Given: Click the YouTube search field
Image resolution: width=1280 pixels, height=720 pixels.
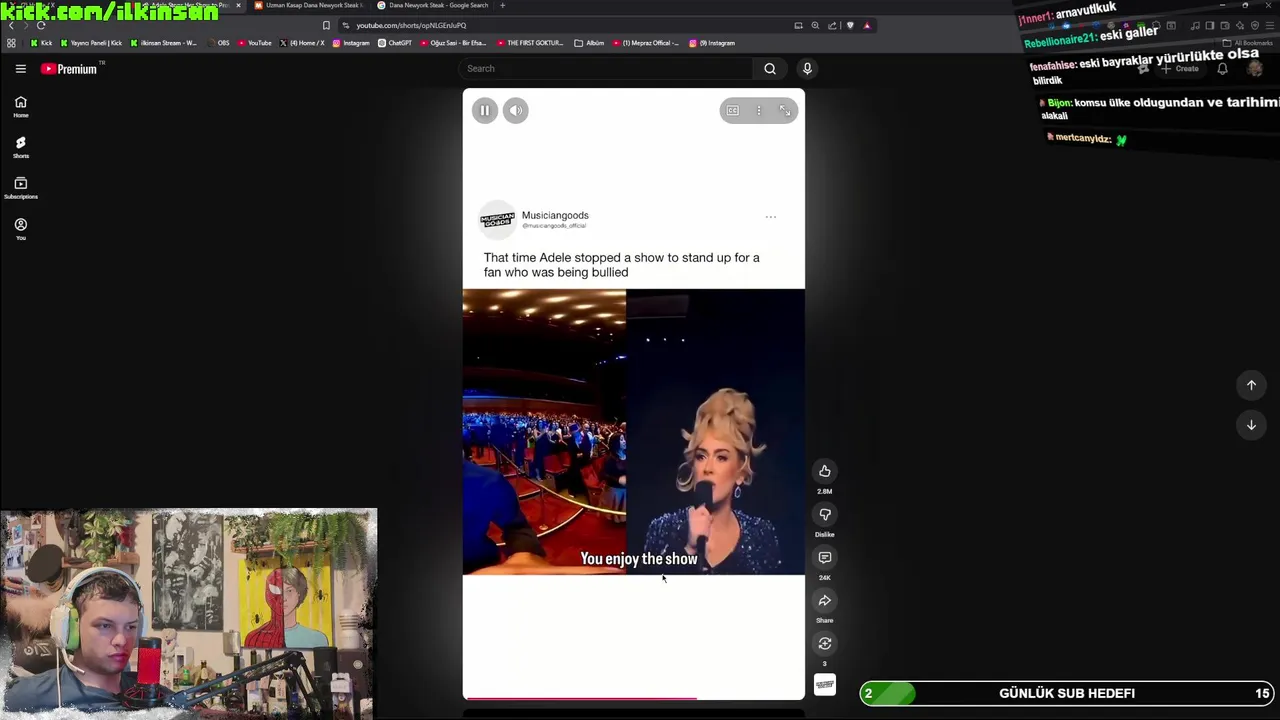Looking at the screenshot, I should pos(606,69).
